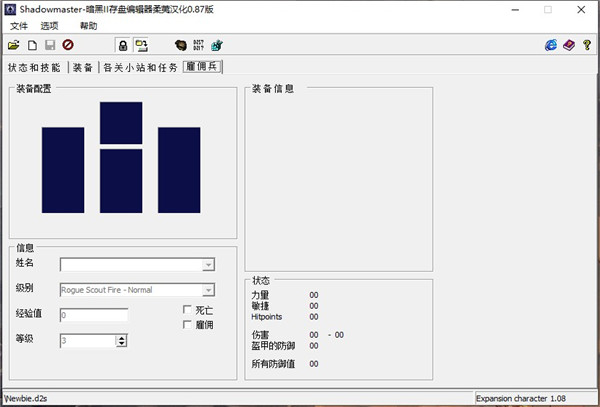
Task: Click the red prohibition circle icon
Action: point(68,45)
